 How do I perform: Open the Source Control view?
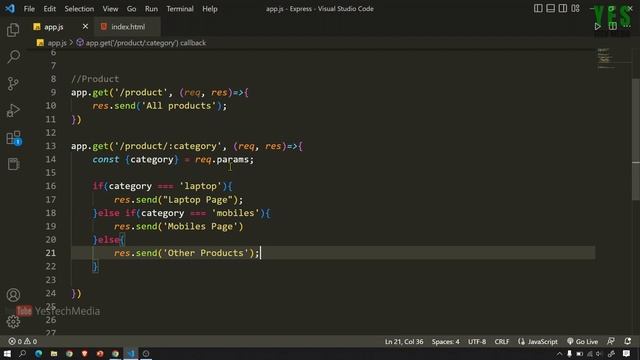click(13, 84)
